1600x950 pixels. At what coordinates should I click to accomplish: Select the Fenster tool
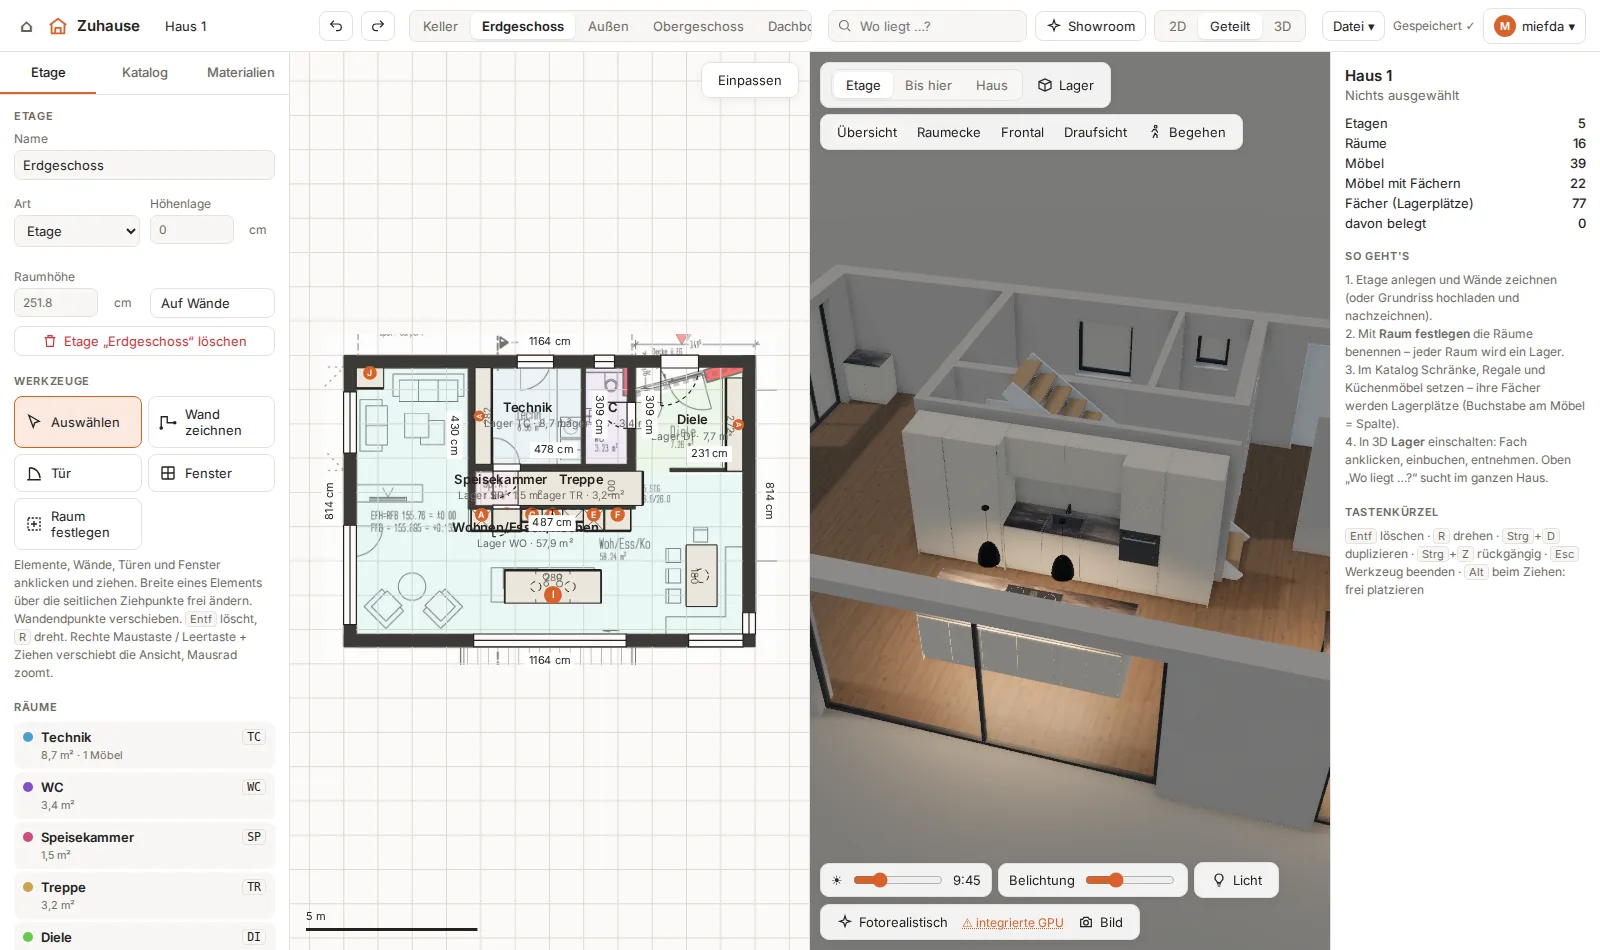coord(211,473)
